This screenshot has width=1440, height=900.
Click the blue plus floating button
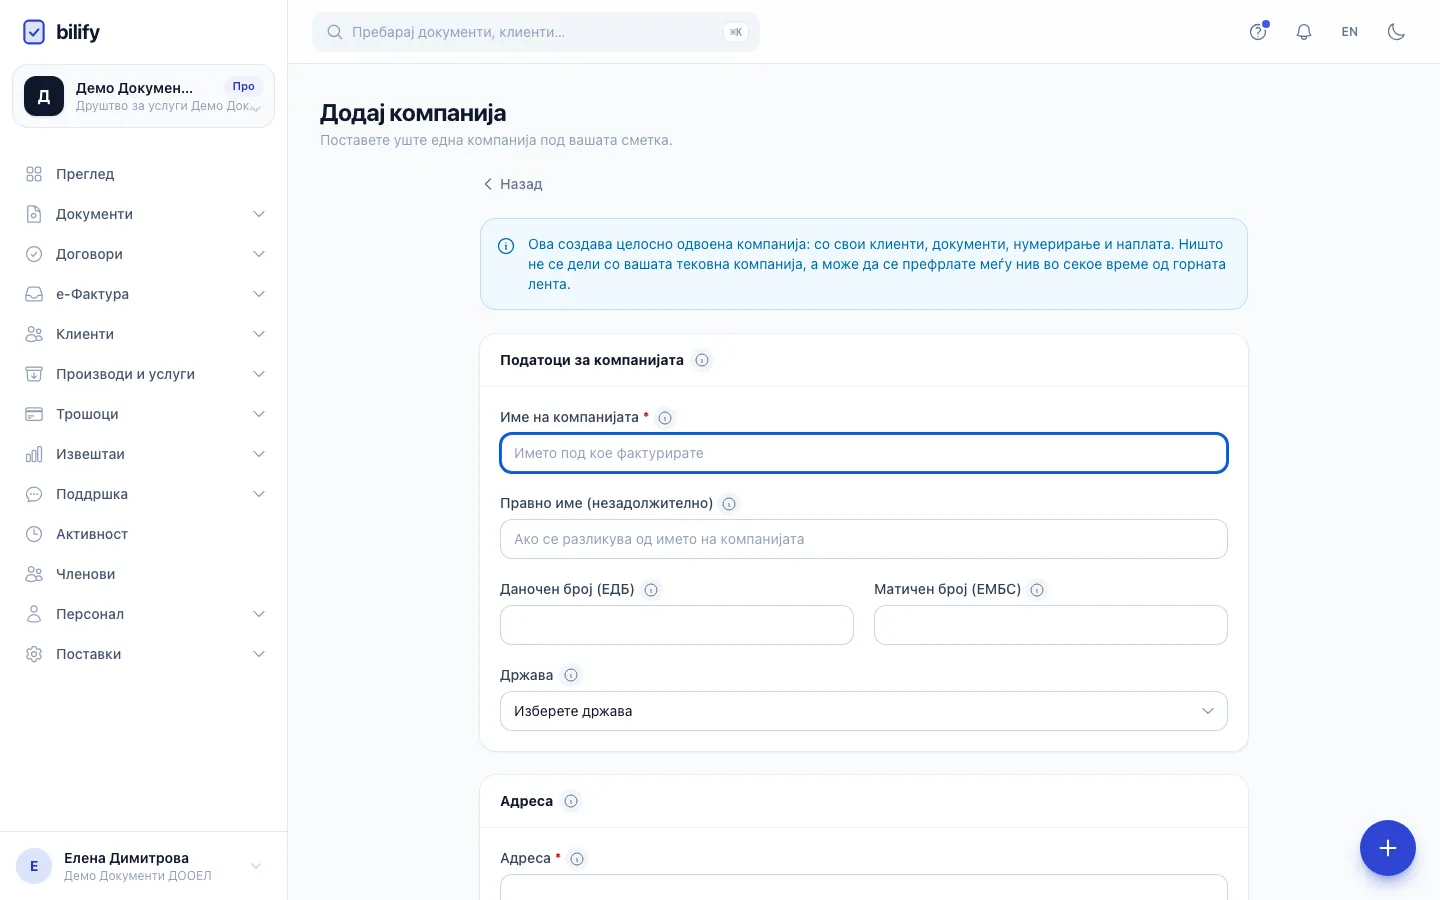pos(1388,848)
